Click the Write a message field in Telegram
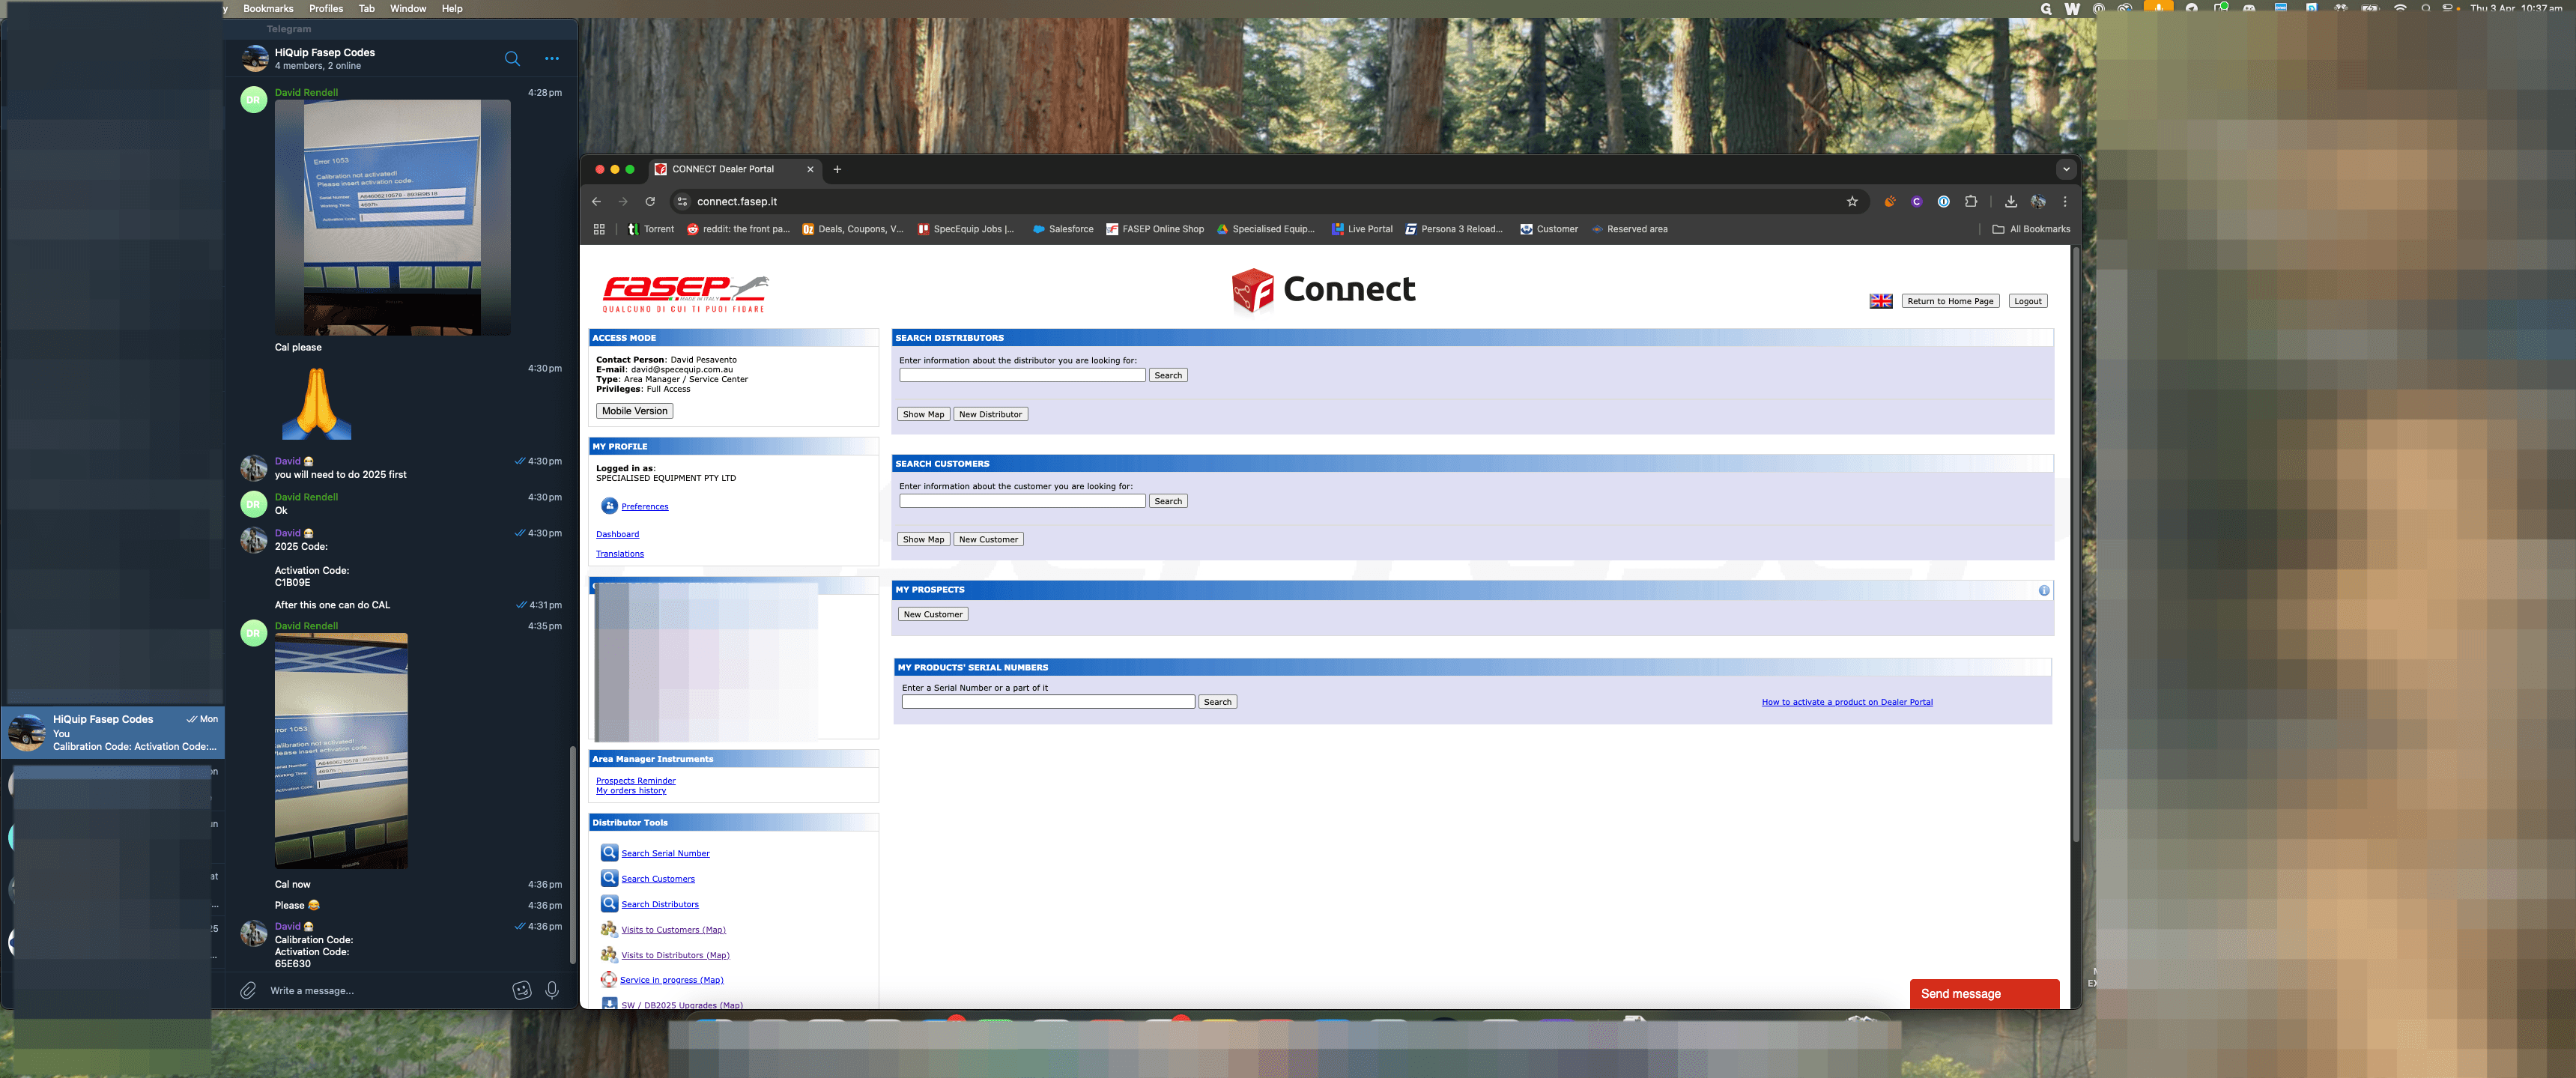Screen dimensions: 2576x1078 (x=385, y=991)
